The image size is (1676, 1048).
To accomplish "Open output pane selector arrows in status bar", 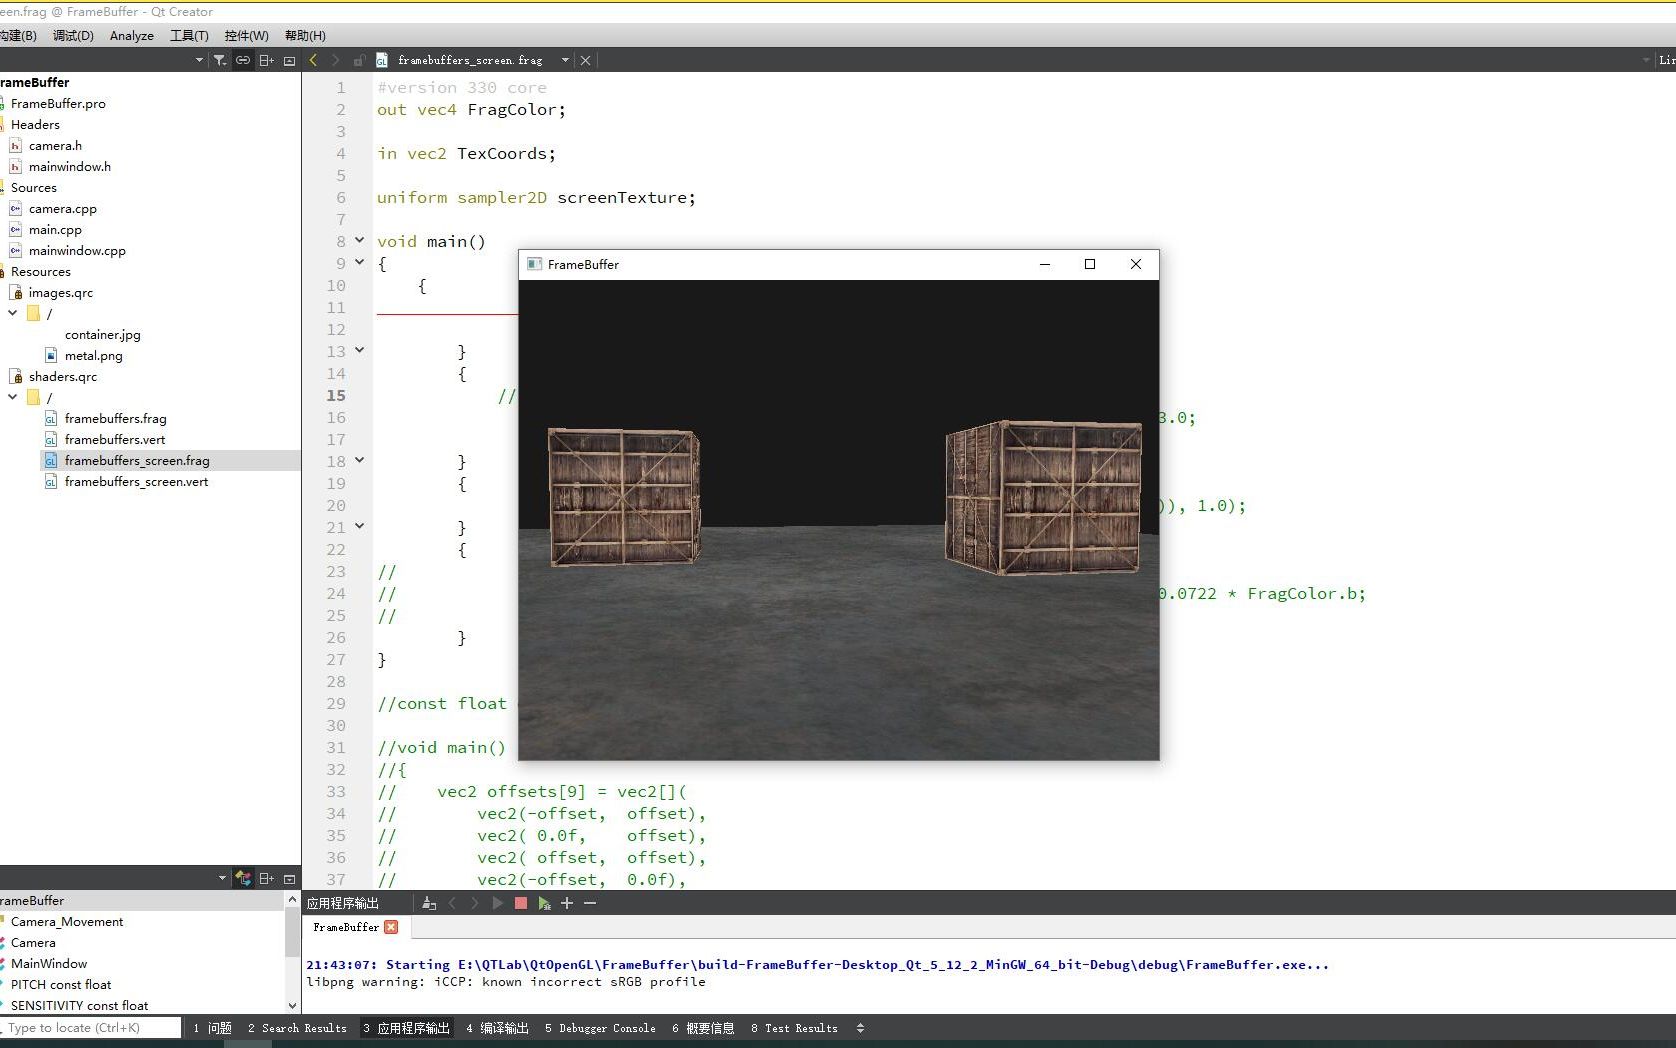I will (860, 1028).
